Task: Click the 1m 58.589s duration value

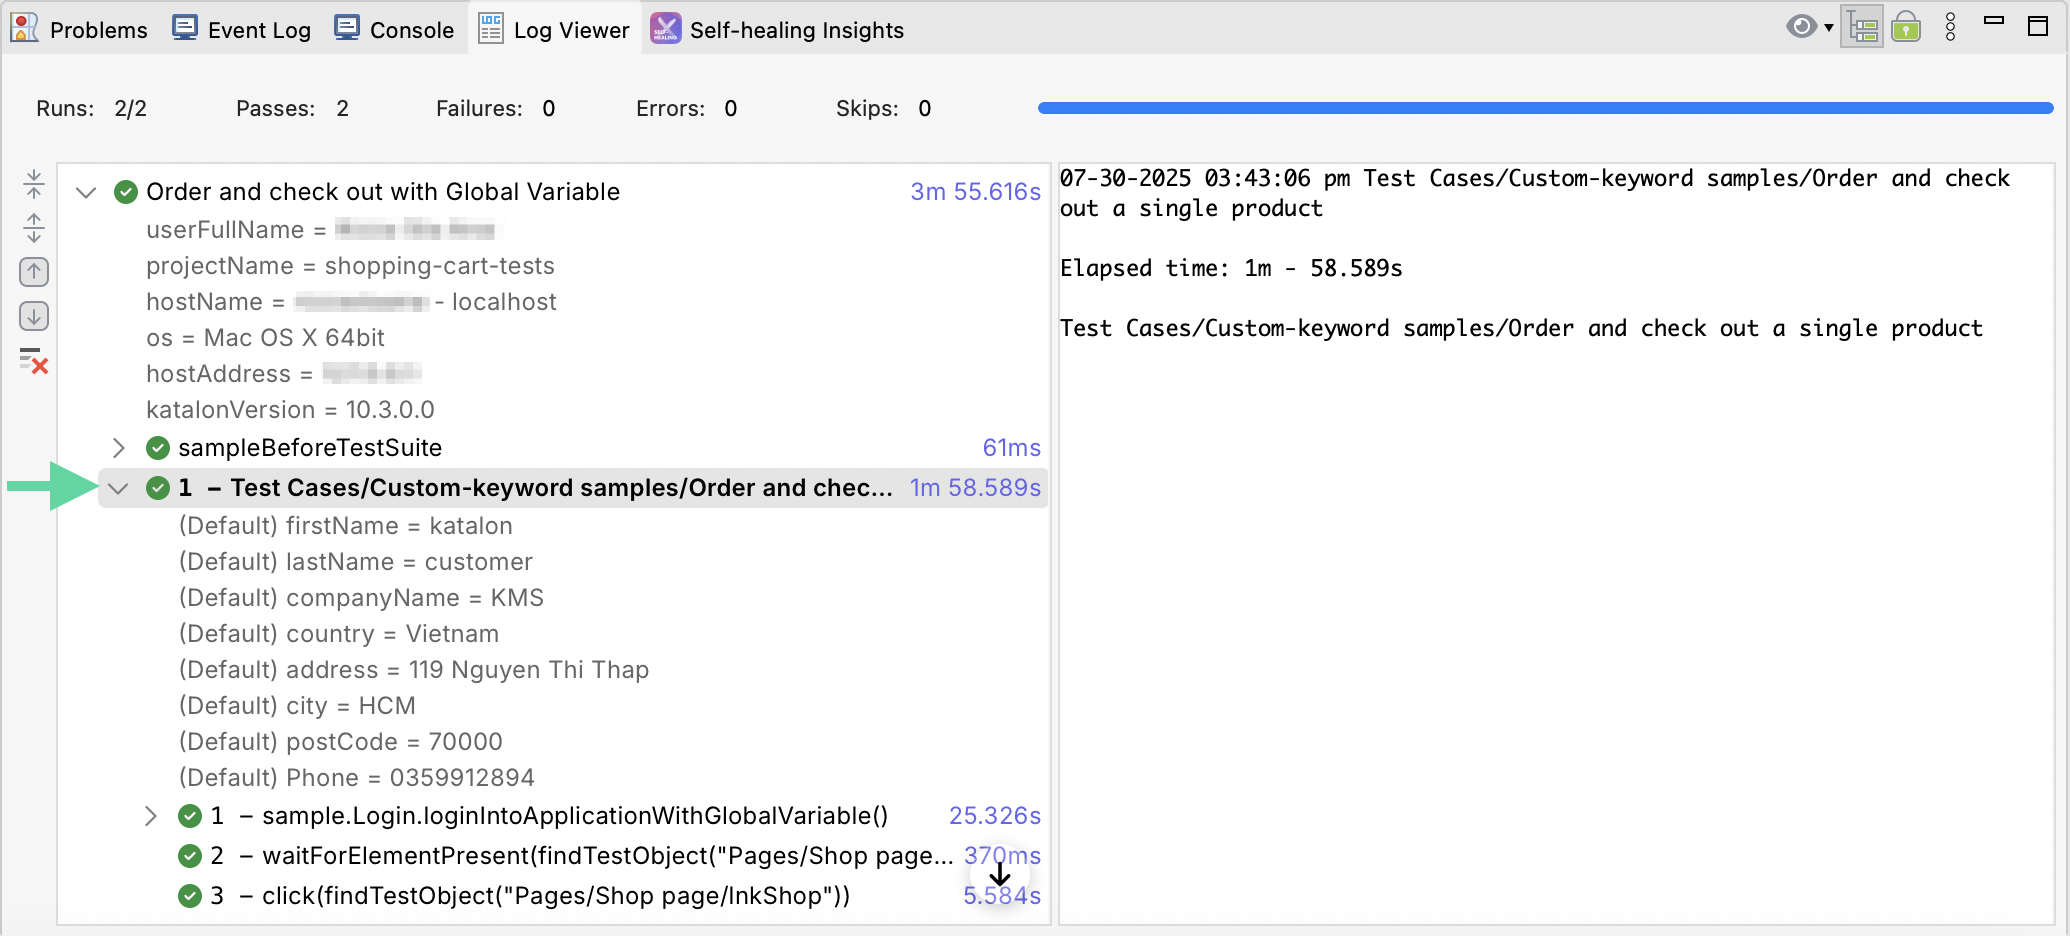Action: coord(975,488)
